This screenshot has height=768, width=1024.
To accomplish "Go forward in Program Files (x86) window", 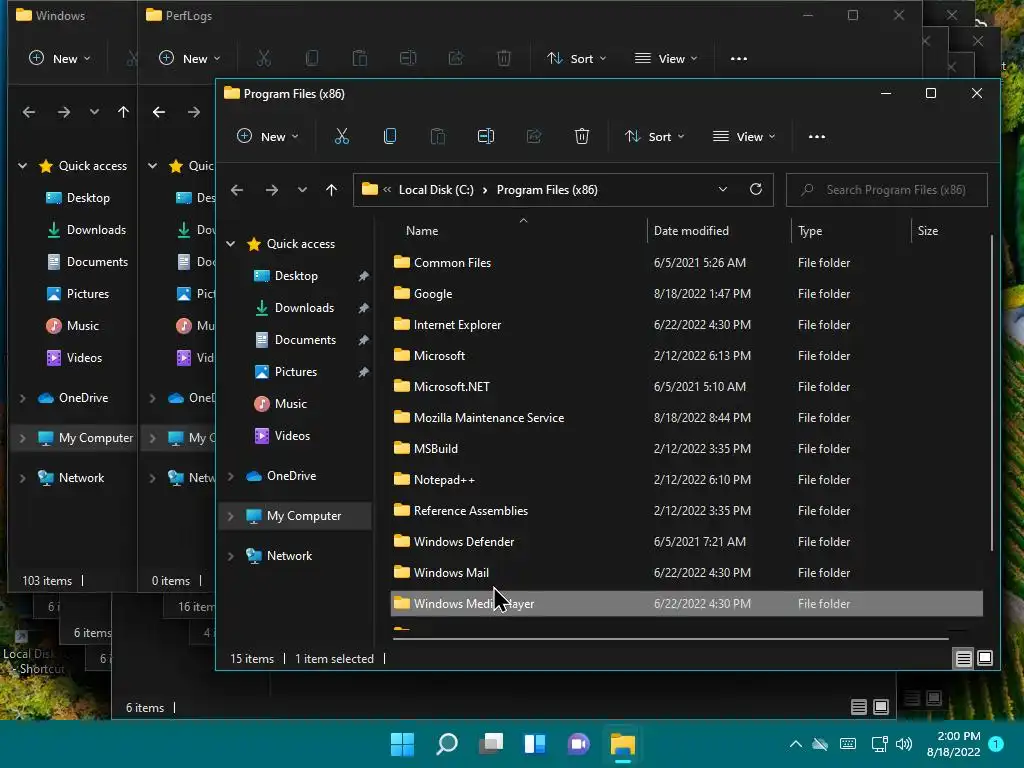I will click(x=272, y=190).
